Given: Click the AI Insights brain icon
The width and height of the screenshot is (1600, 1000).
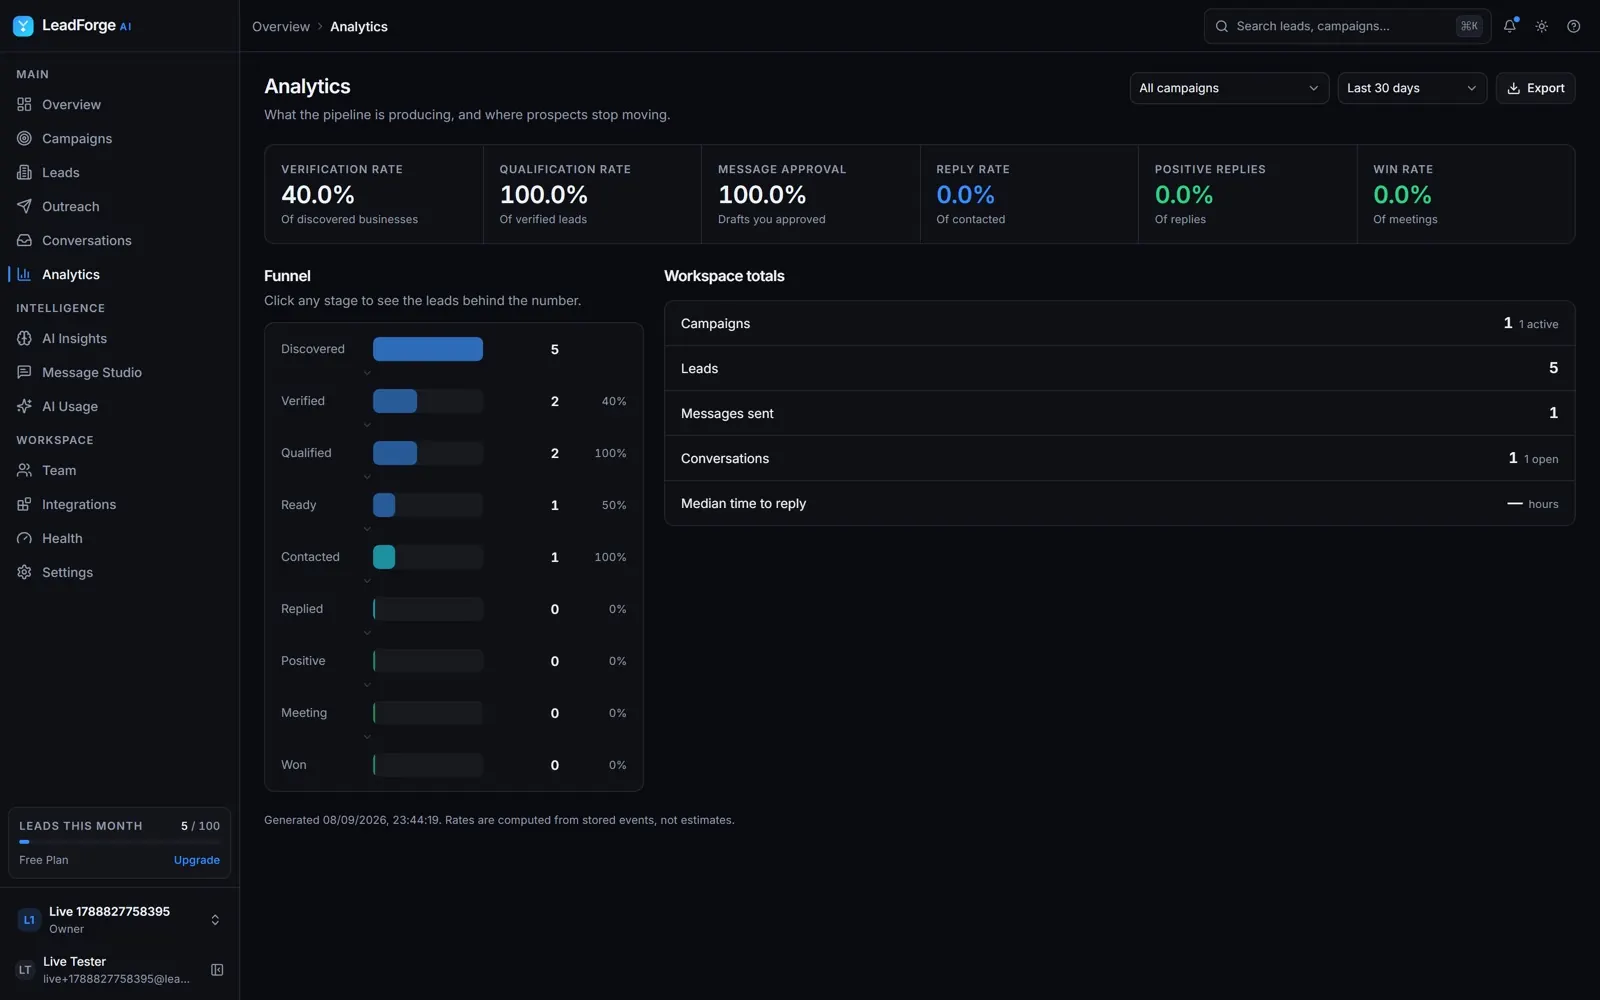Looking at the screenshot, I should (x=24, y=338).
